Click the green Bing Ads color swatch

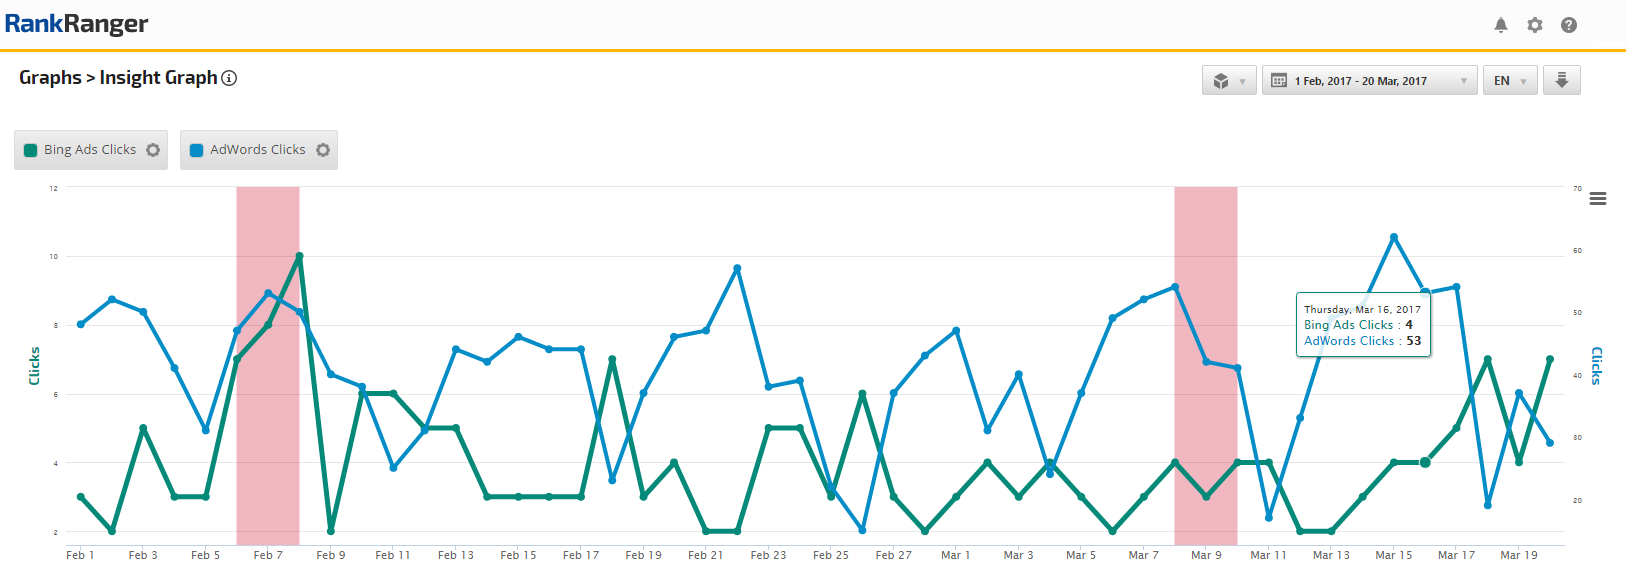tap(31, 150)
